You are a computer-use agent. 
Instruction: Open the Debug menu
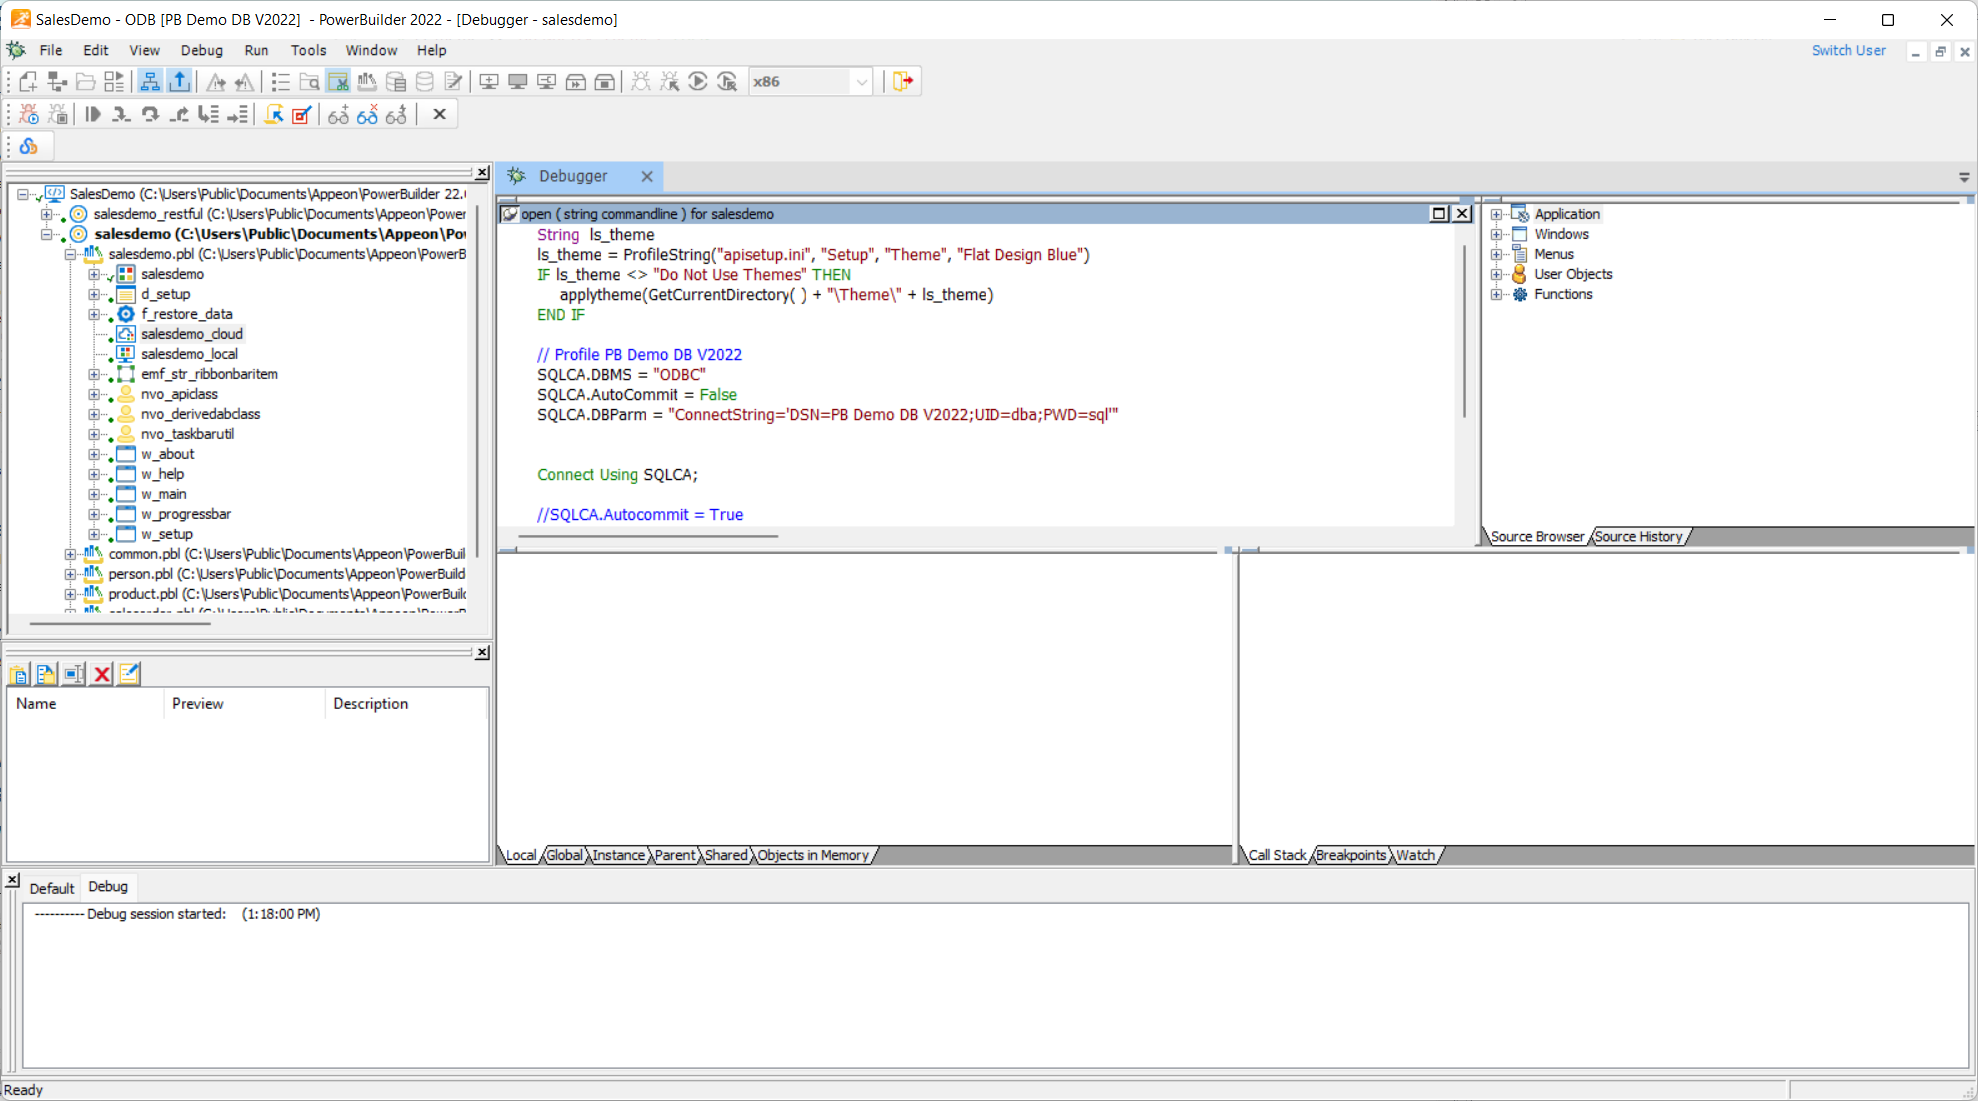(x=201, y=50)
